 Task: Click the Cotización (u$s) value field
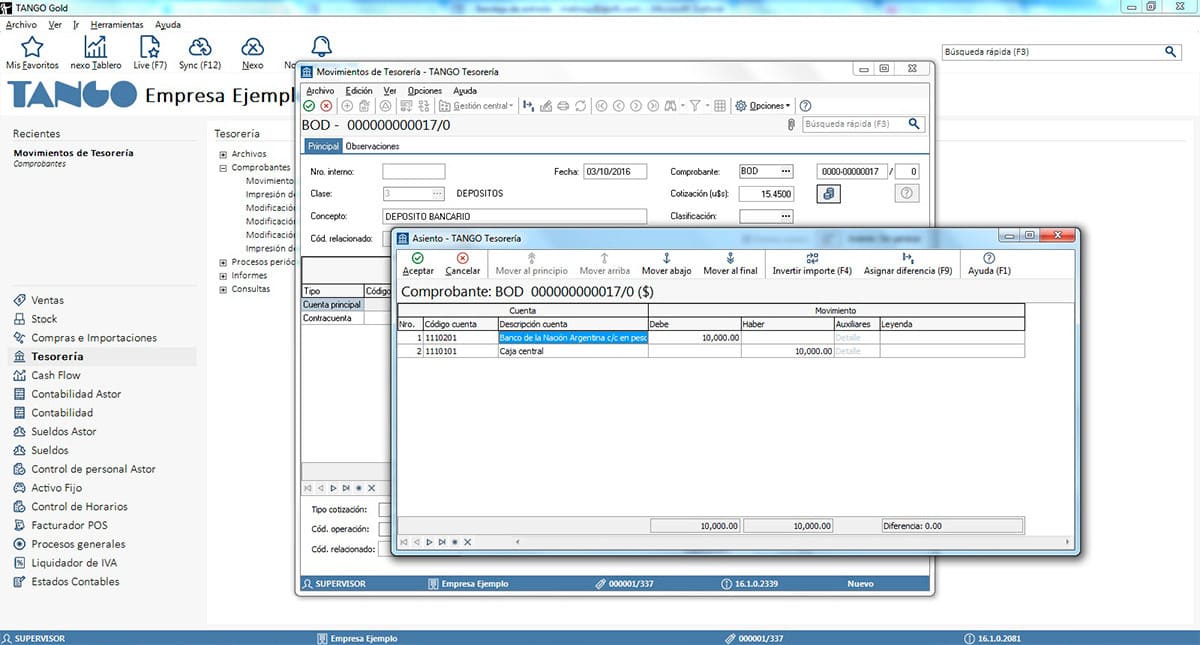pyautogui.click(x=767, y=194)
